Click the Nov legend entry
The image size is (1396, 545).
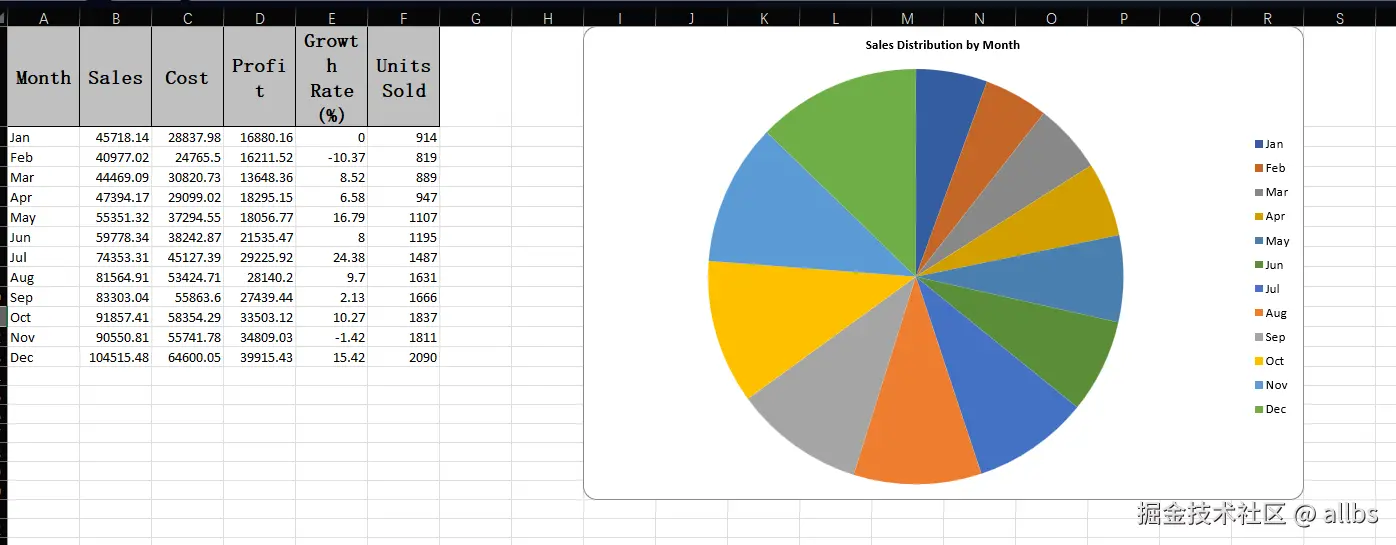click(1271, 385)
